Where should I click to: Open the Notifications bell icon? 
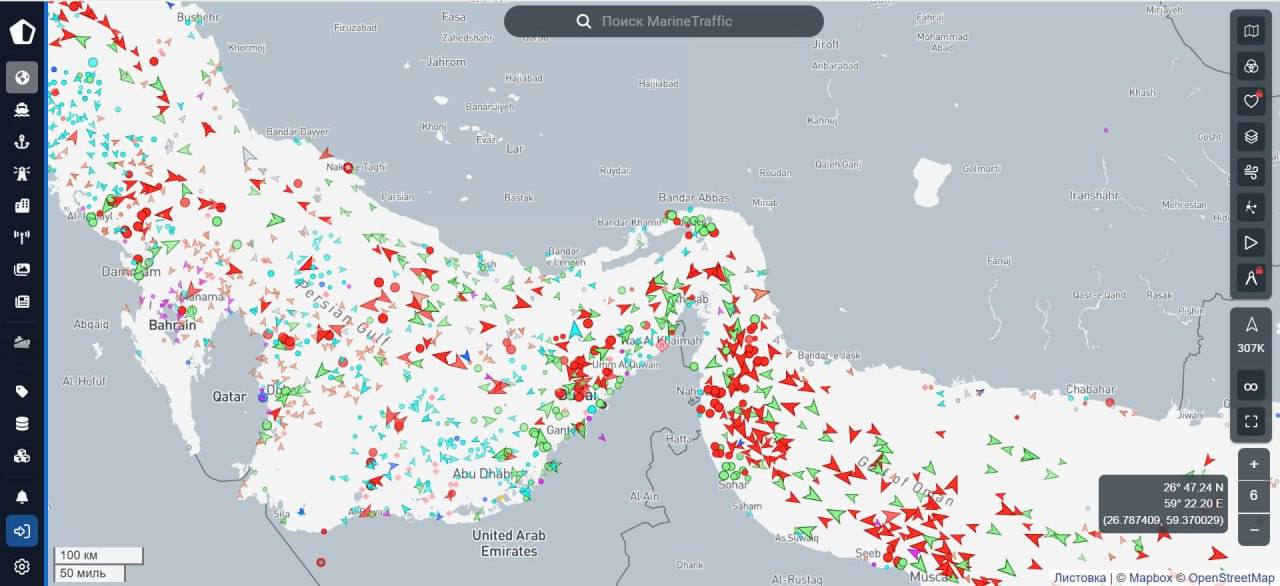(22, 497)
